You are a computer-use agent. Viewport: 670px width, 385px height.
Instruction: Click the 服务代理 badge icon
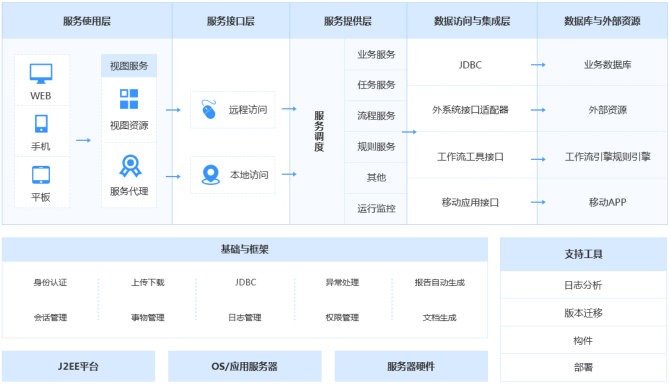(x=130, y=166)
